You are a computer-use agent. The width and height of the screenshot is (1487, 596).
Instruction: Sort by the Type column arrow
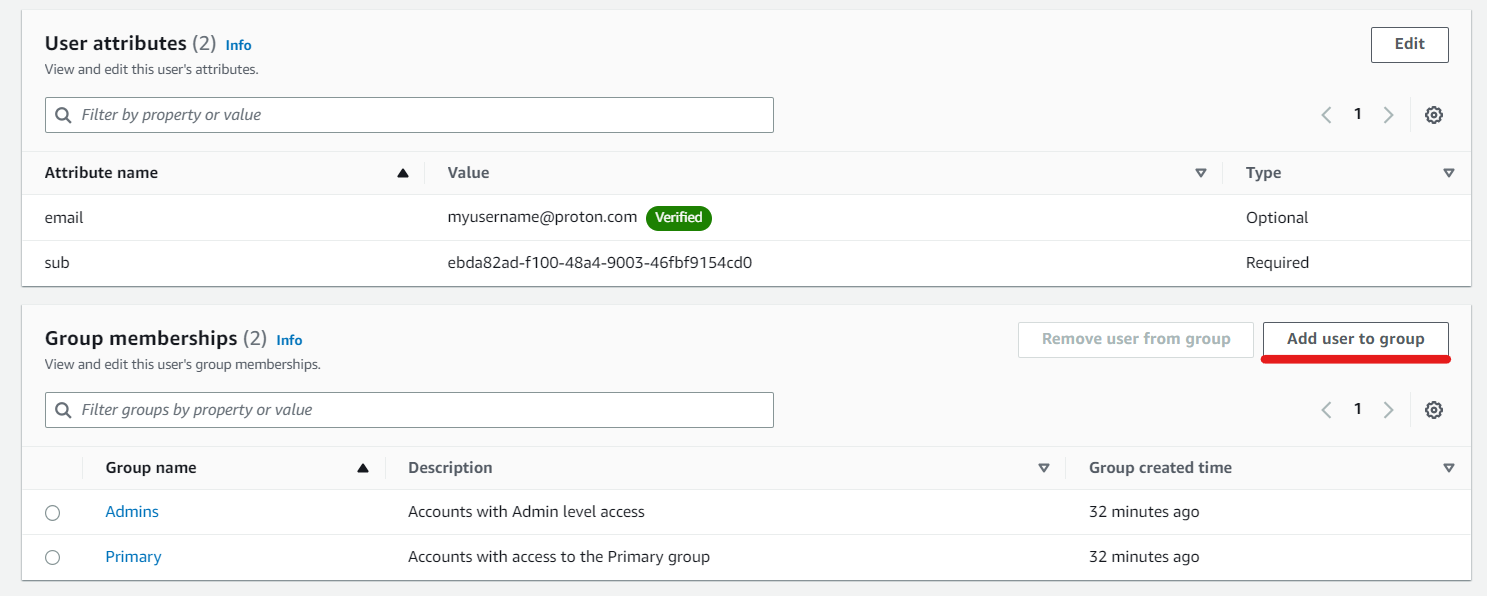1448,173
